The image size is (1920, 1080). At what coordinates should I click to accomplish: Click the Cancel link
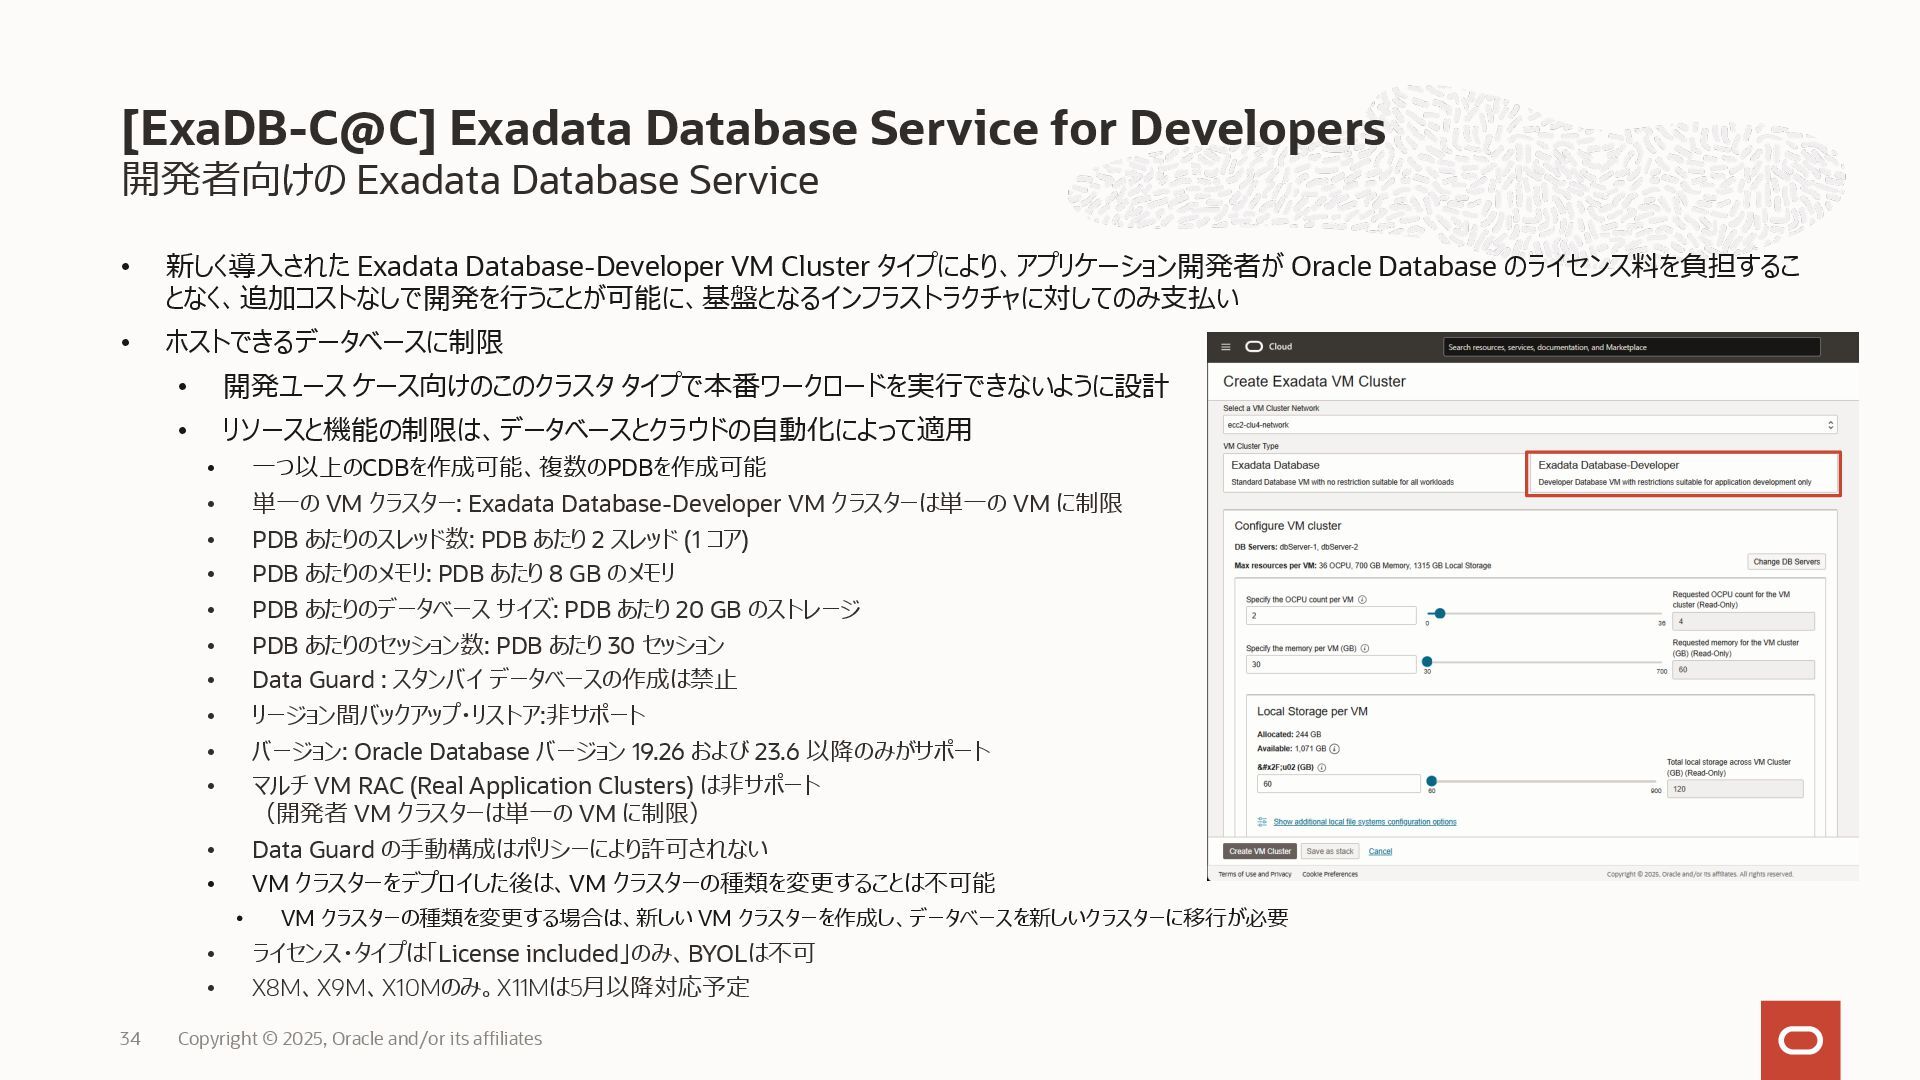1380,852
